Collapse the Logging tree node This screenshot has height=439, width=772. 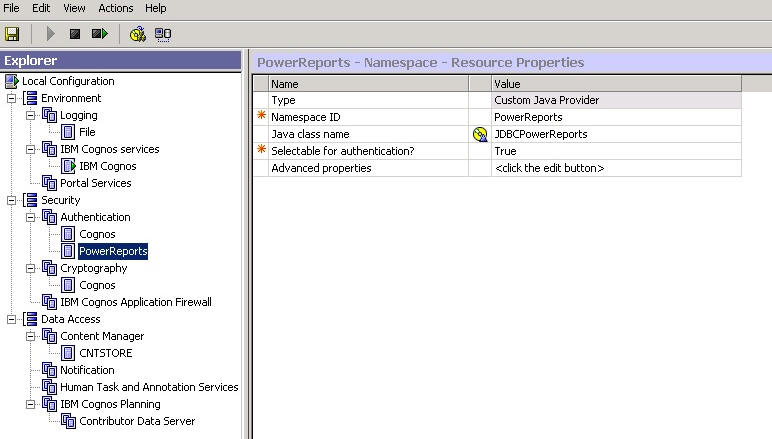(x=31, y=115)
